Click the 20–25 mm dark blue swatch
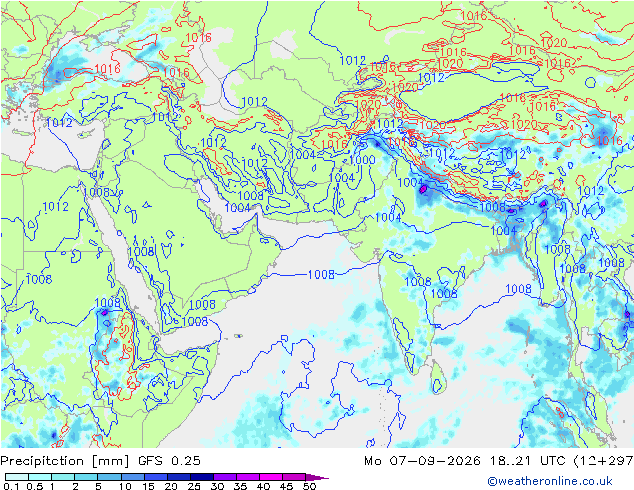The height and width of the screenshot is (490, 634). coord(178,477)
